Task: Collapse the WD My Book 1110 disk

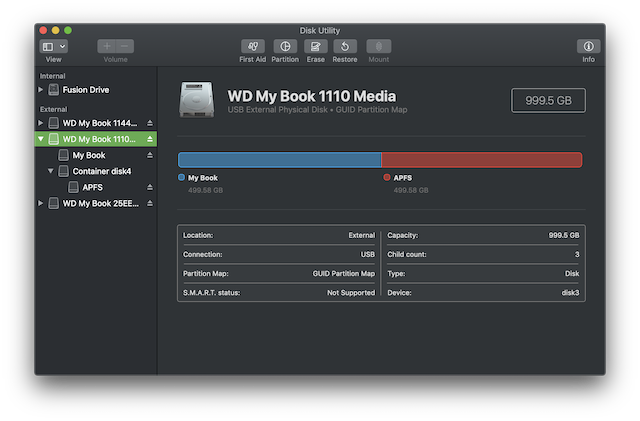Action: [x=41, y=139]
